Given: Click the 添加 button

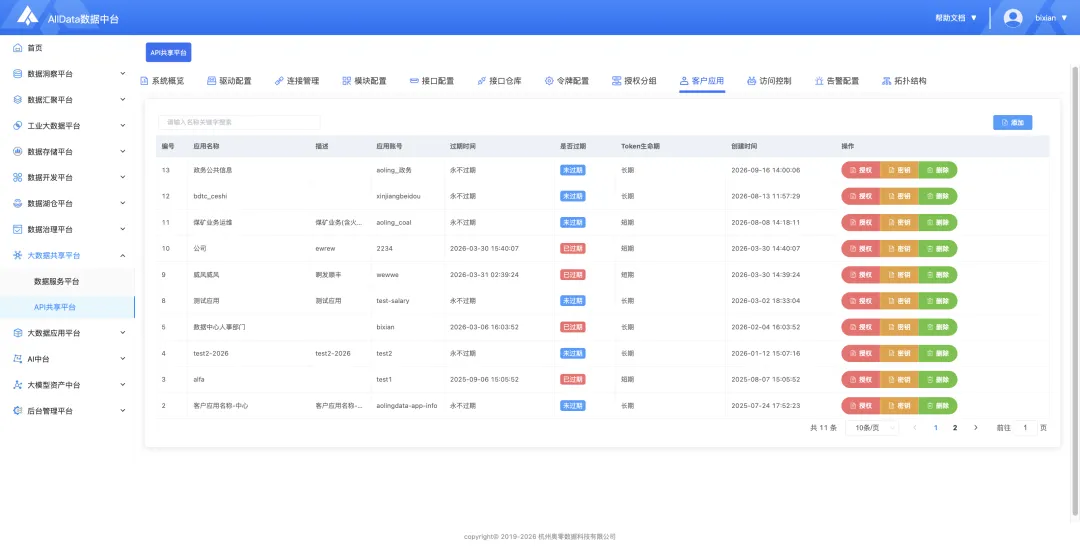Looking at the screenshot, I should pos(1012,123).
